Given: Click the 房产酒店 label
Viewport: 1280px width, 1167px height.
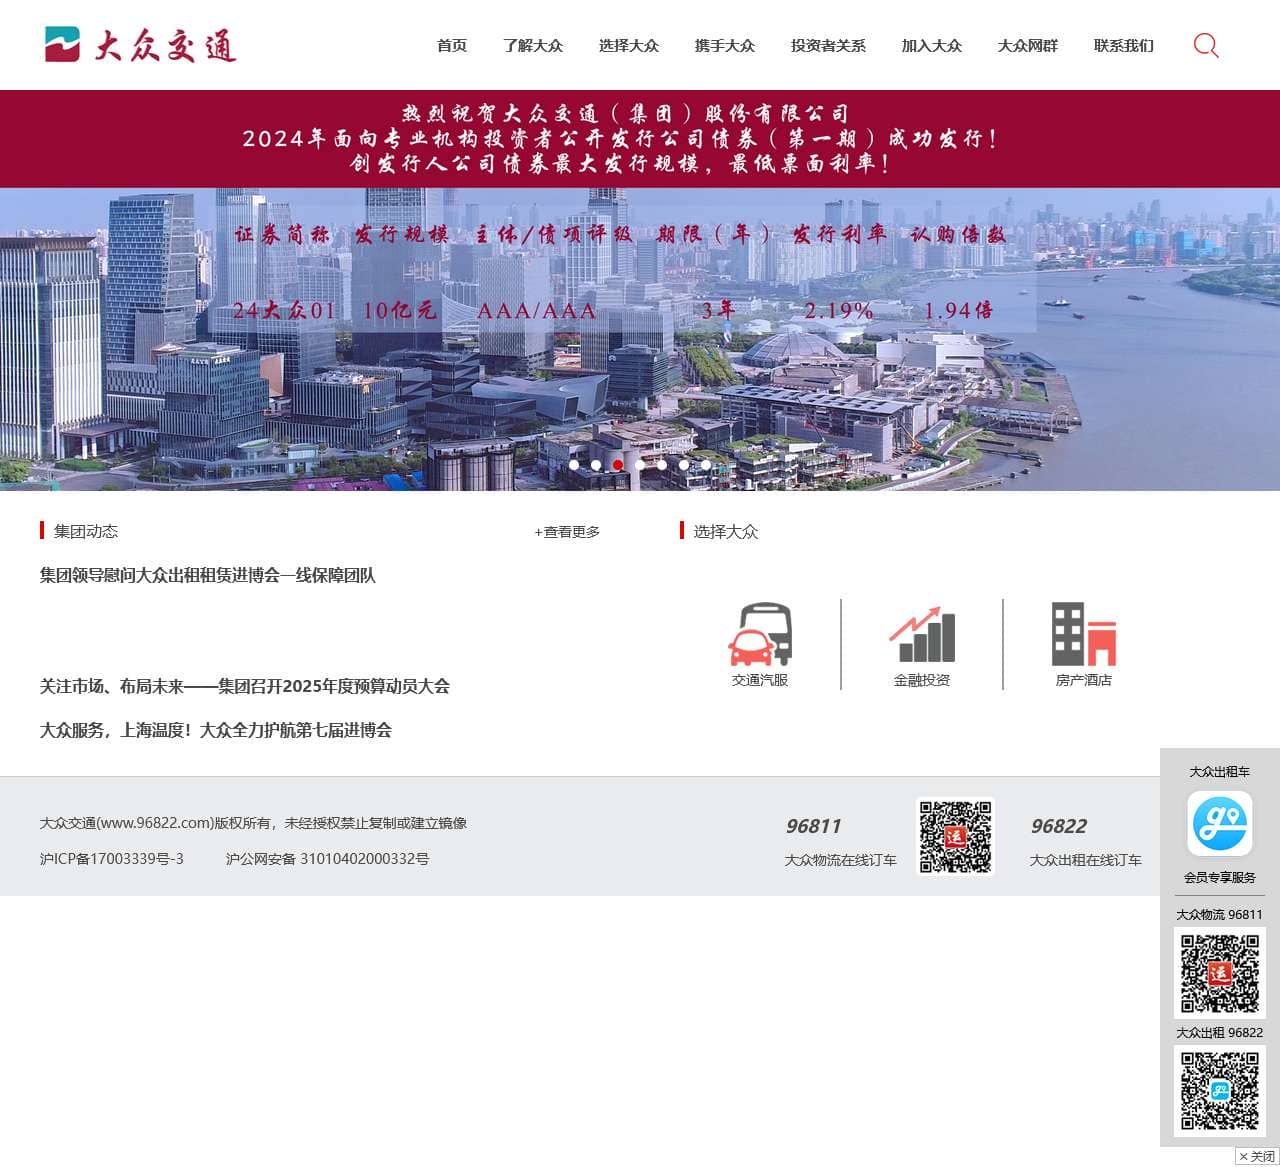Looking at the screenshot, I should coord(1084,680).
